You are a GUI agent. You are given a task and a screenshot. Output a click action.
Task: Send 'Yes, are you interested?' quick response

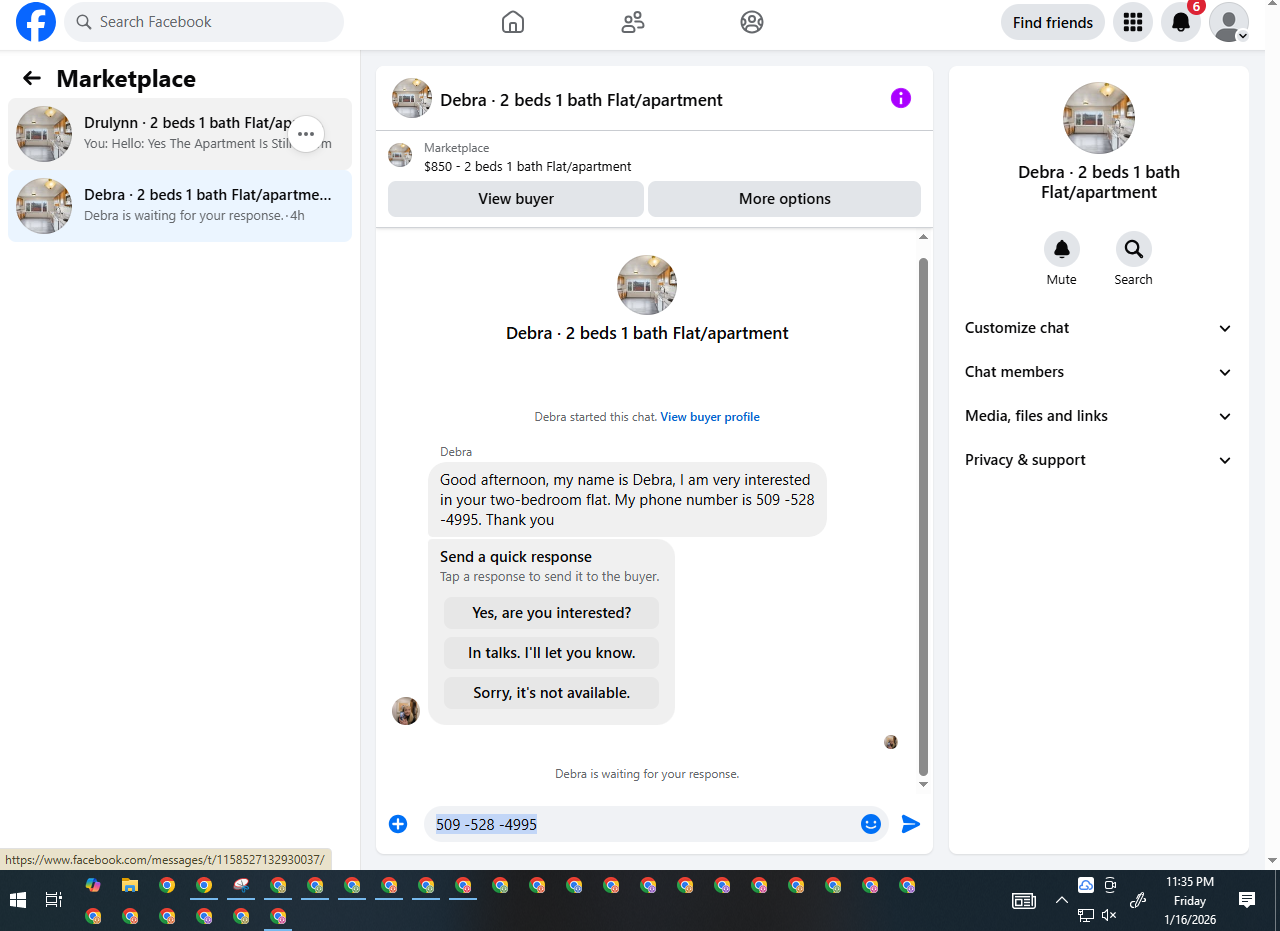[x=551, y=613]
